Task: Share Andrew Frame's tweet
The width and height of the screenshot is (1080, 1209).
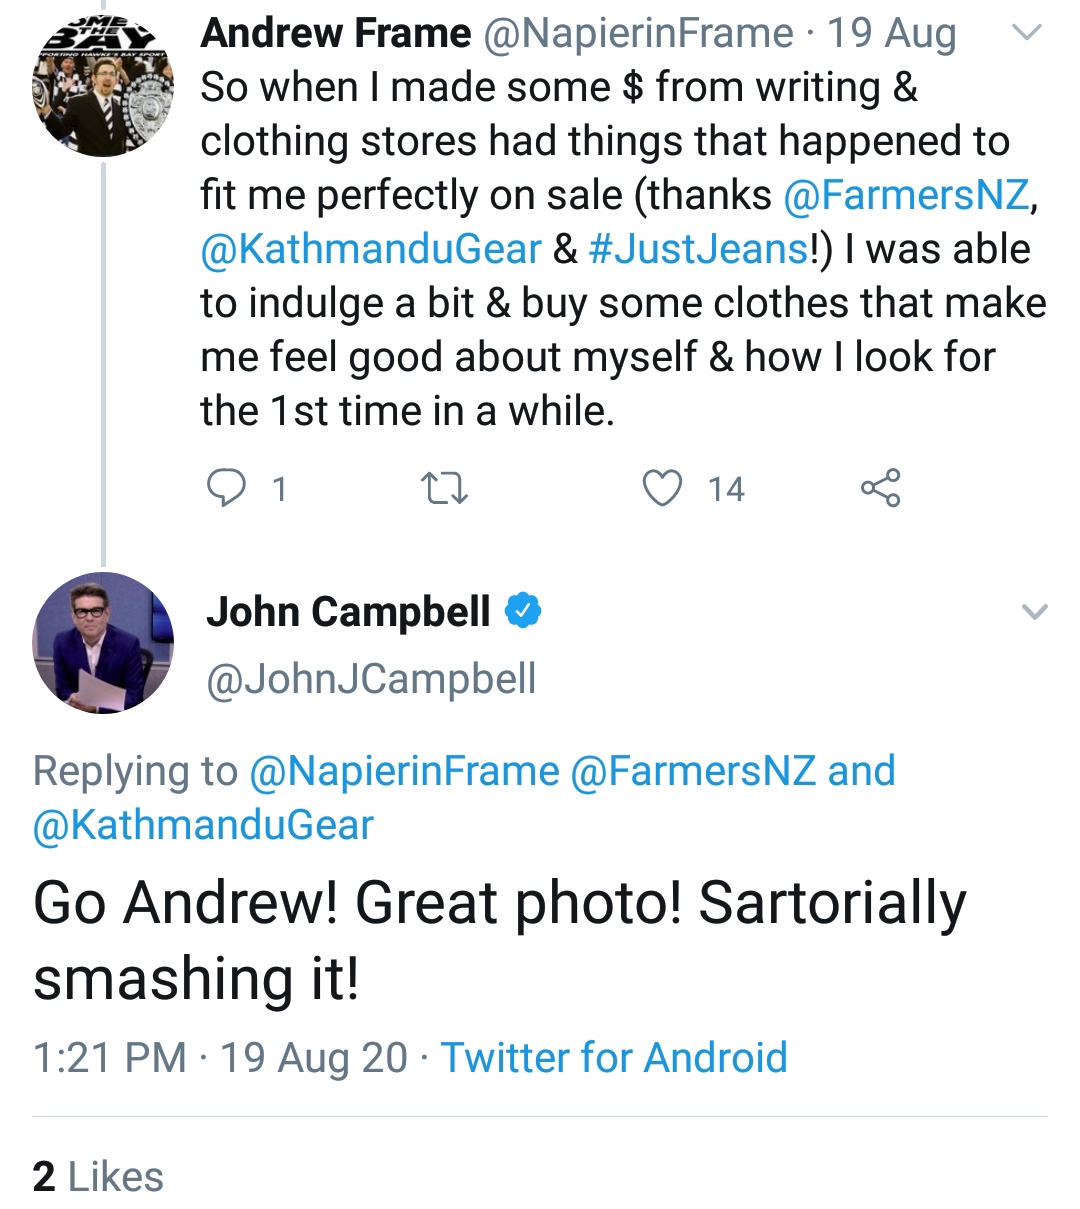Action: (x=880, y=488)
